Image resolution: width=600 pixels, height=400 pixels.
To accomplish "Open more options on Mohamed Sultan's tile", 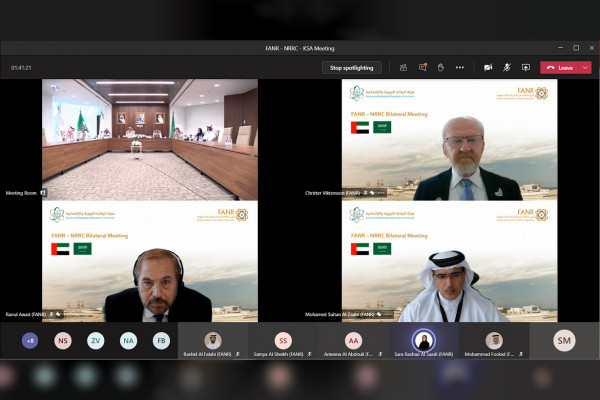I will [388, 314].
